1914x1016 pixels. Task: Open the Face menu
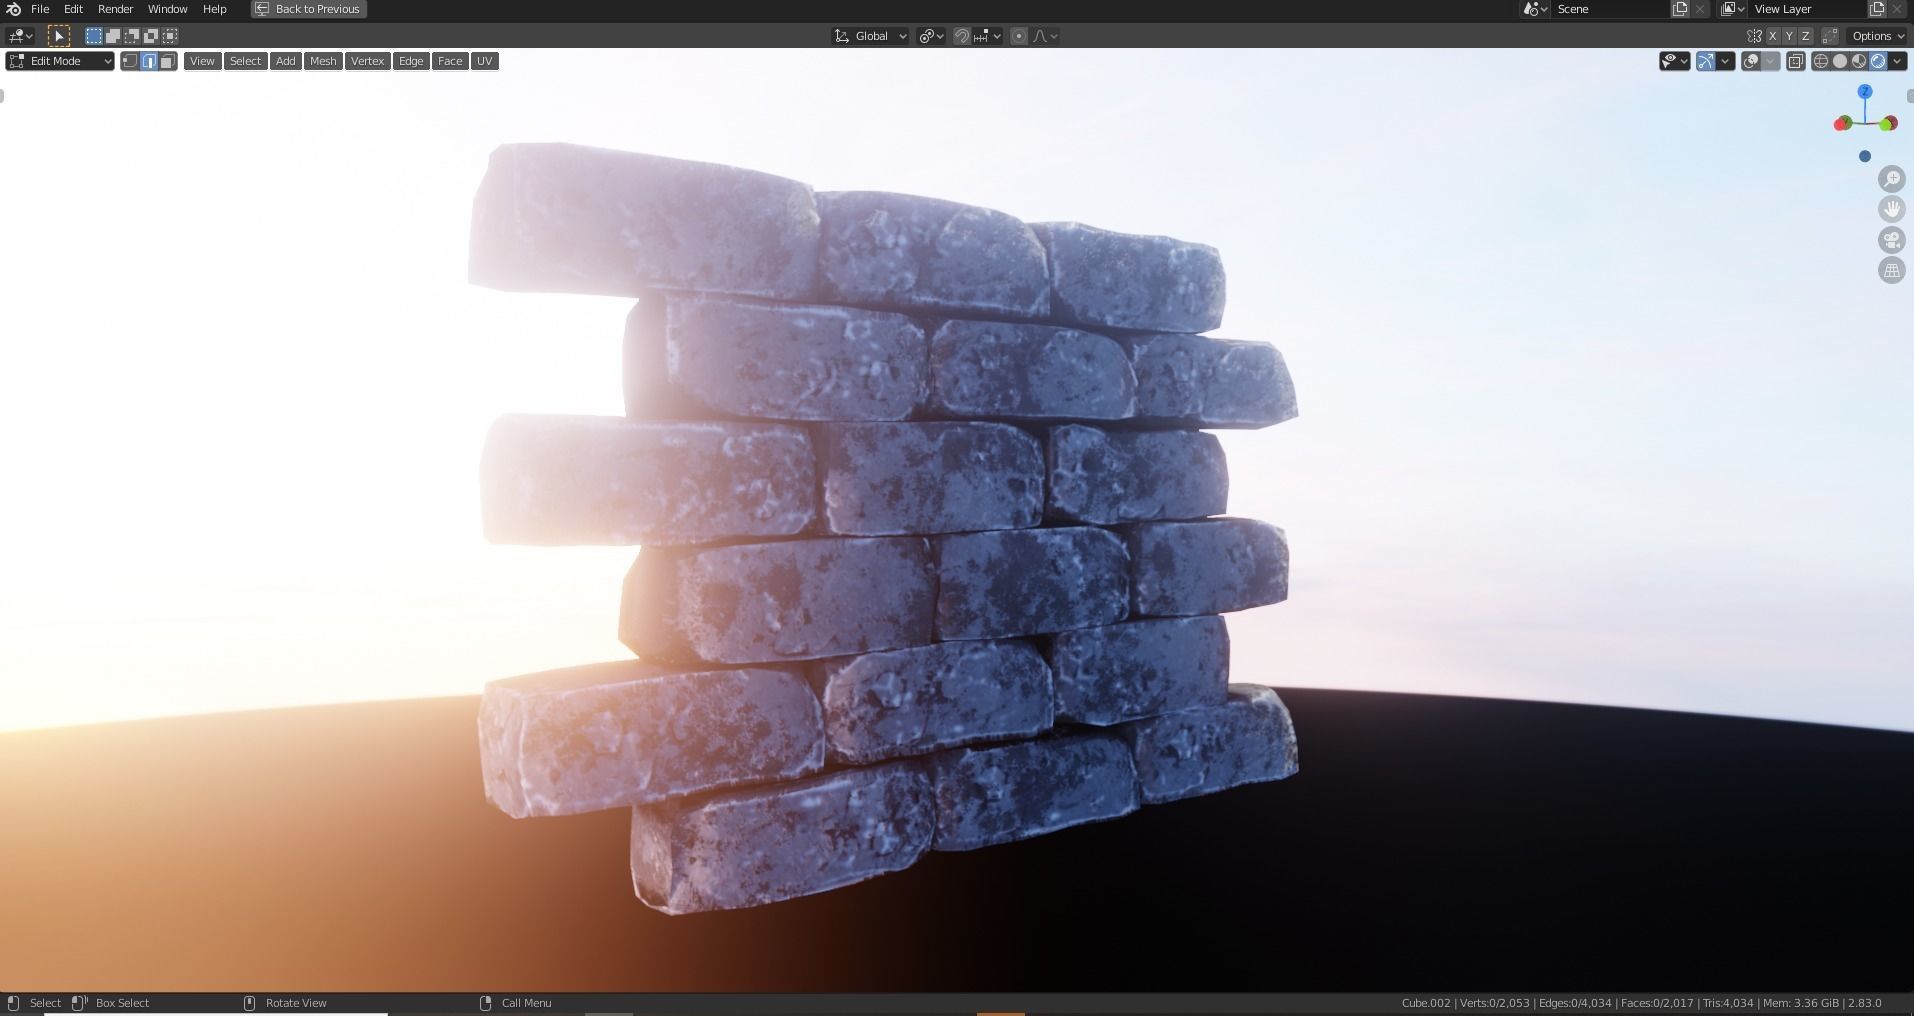(x=450, y=61)
